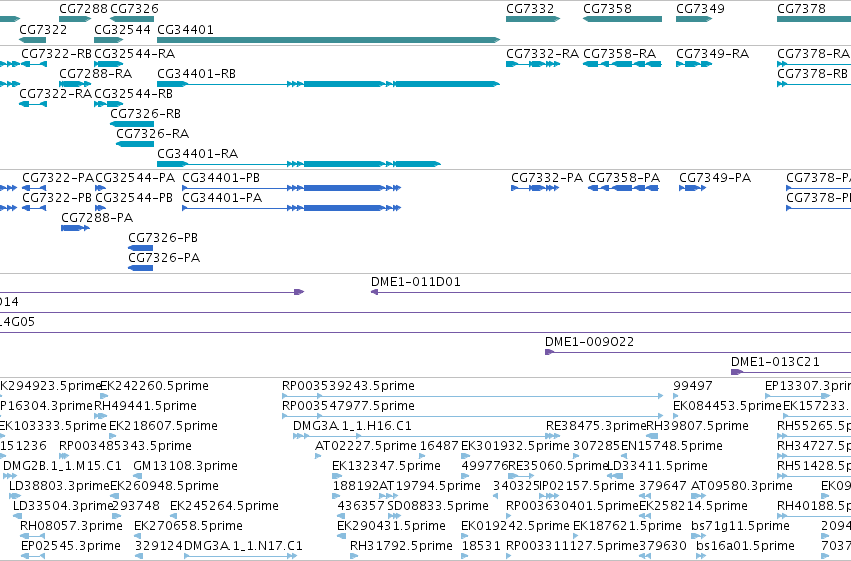Screen dimensions: 851x561
Task: Click the label RE38475.3prime
Action: click(596, 426)
